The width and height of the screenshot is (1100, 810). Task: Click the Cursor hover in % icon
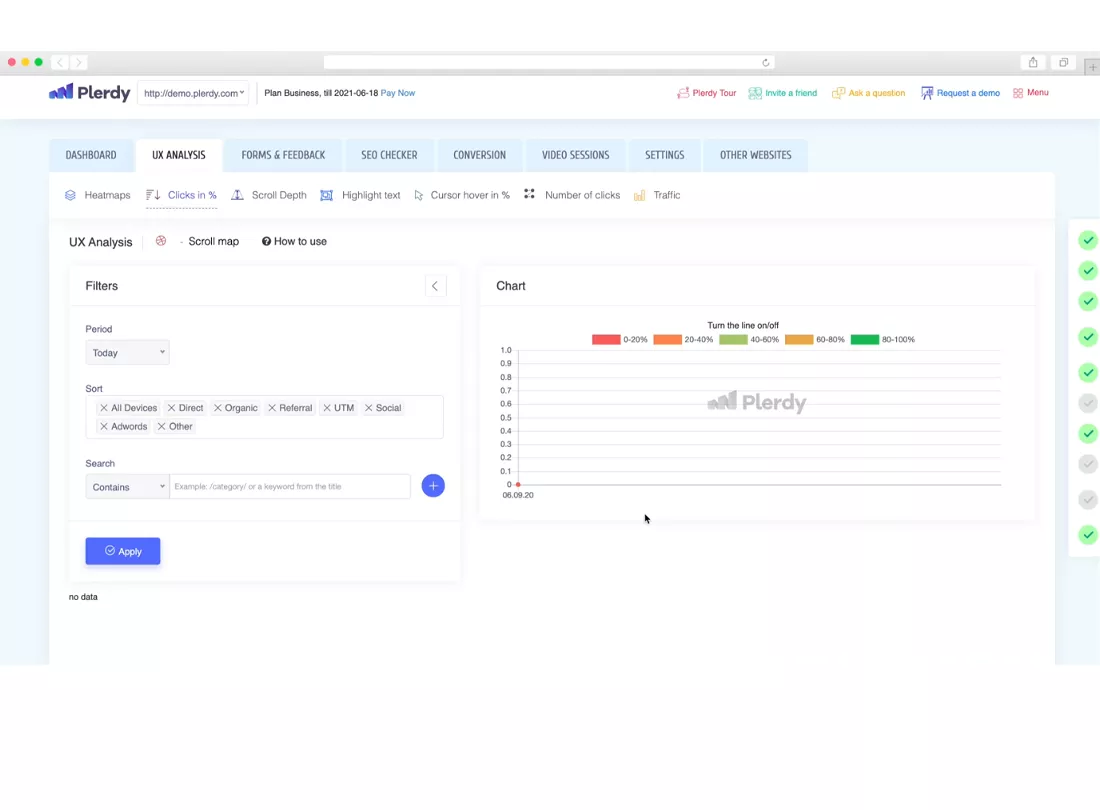(419, 195)
